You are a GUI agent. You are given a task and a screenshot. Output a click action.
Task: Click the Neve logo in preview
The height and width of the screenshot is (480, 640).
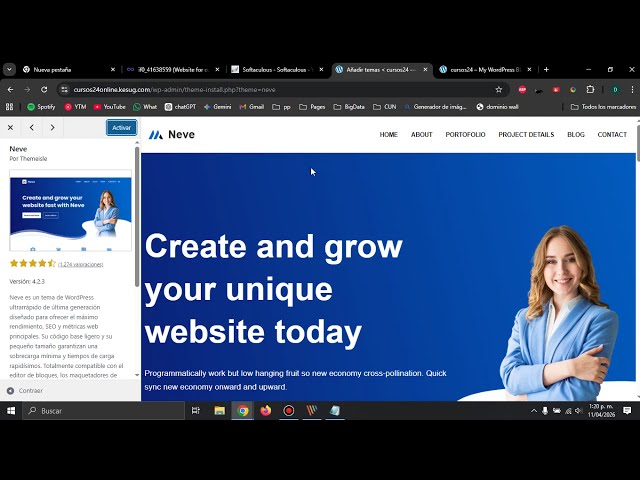(171, 135)
